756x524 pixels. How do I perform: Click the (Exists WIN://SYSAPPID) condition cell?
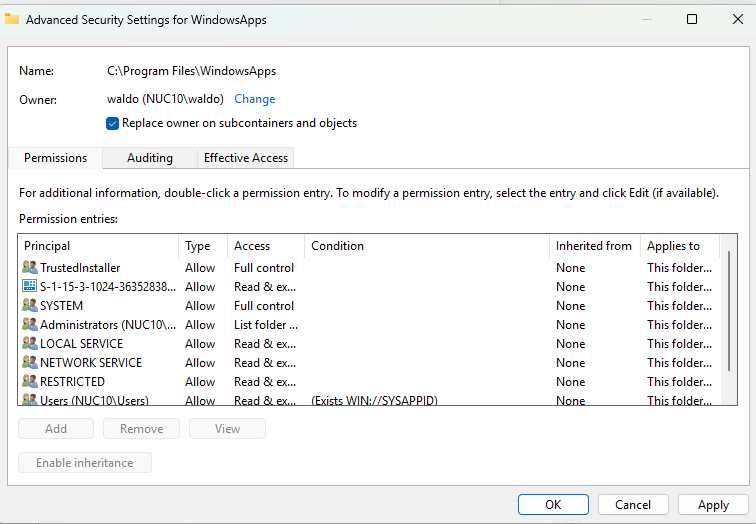(x=374, y=400)
